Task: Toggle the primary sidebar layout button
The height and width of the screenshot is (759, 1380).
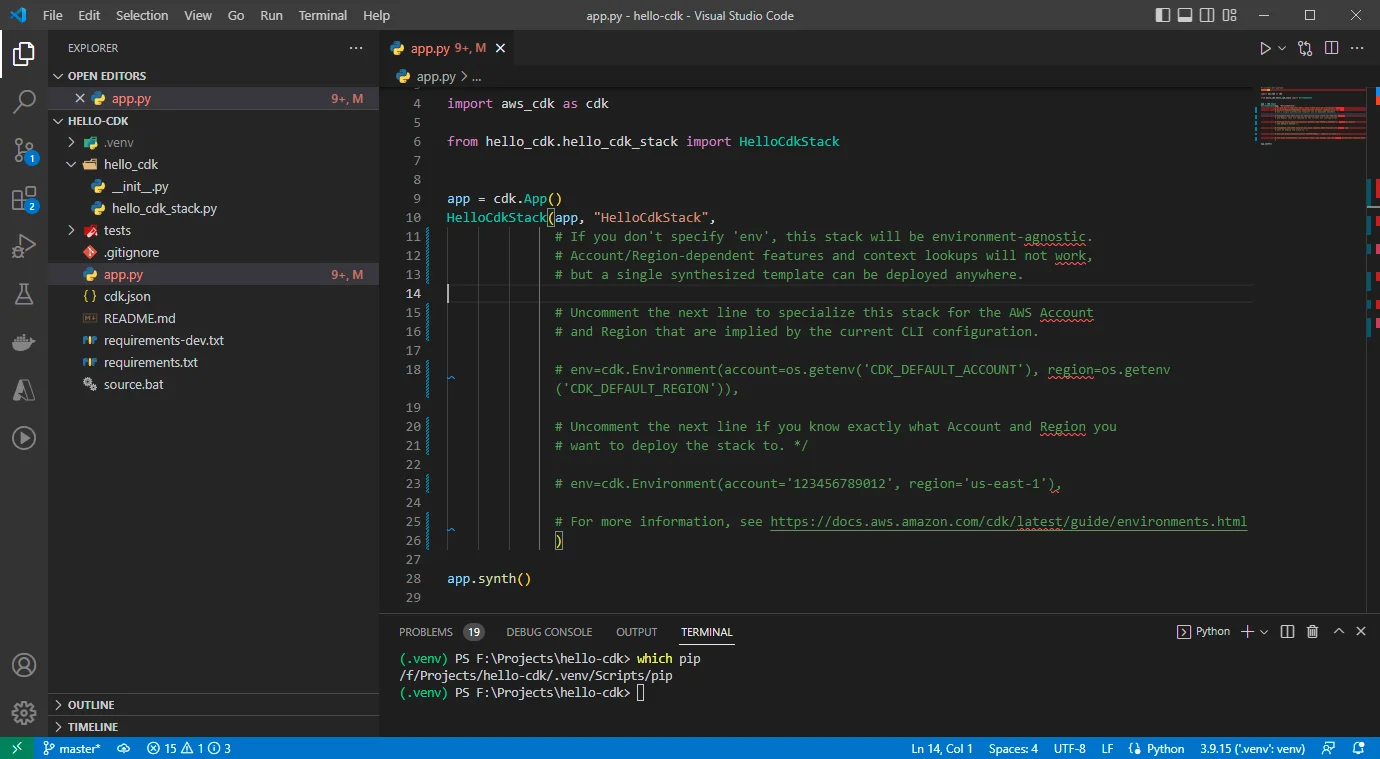Action: pyautogui.click(x=1162, y=16)
